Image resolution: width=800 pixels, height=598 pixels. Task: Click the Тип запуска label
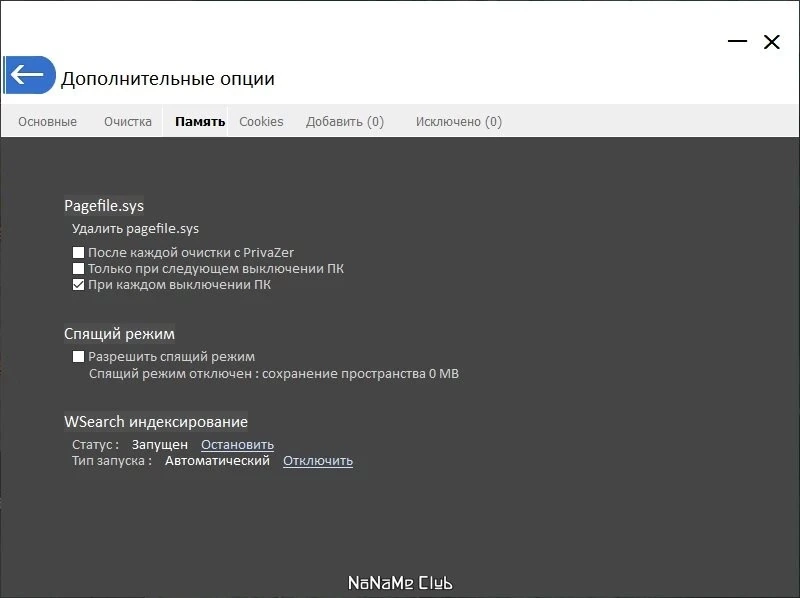click(x=112, y=461)
